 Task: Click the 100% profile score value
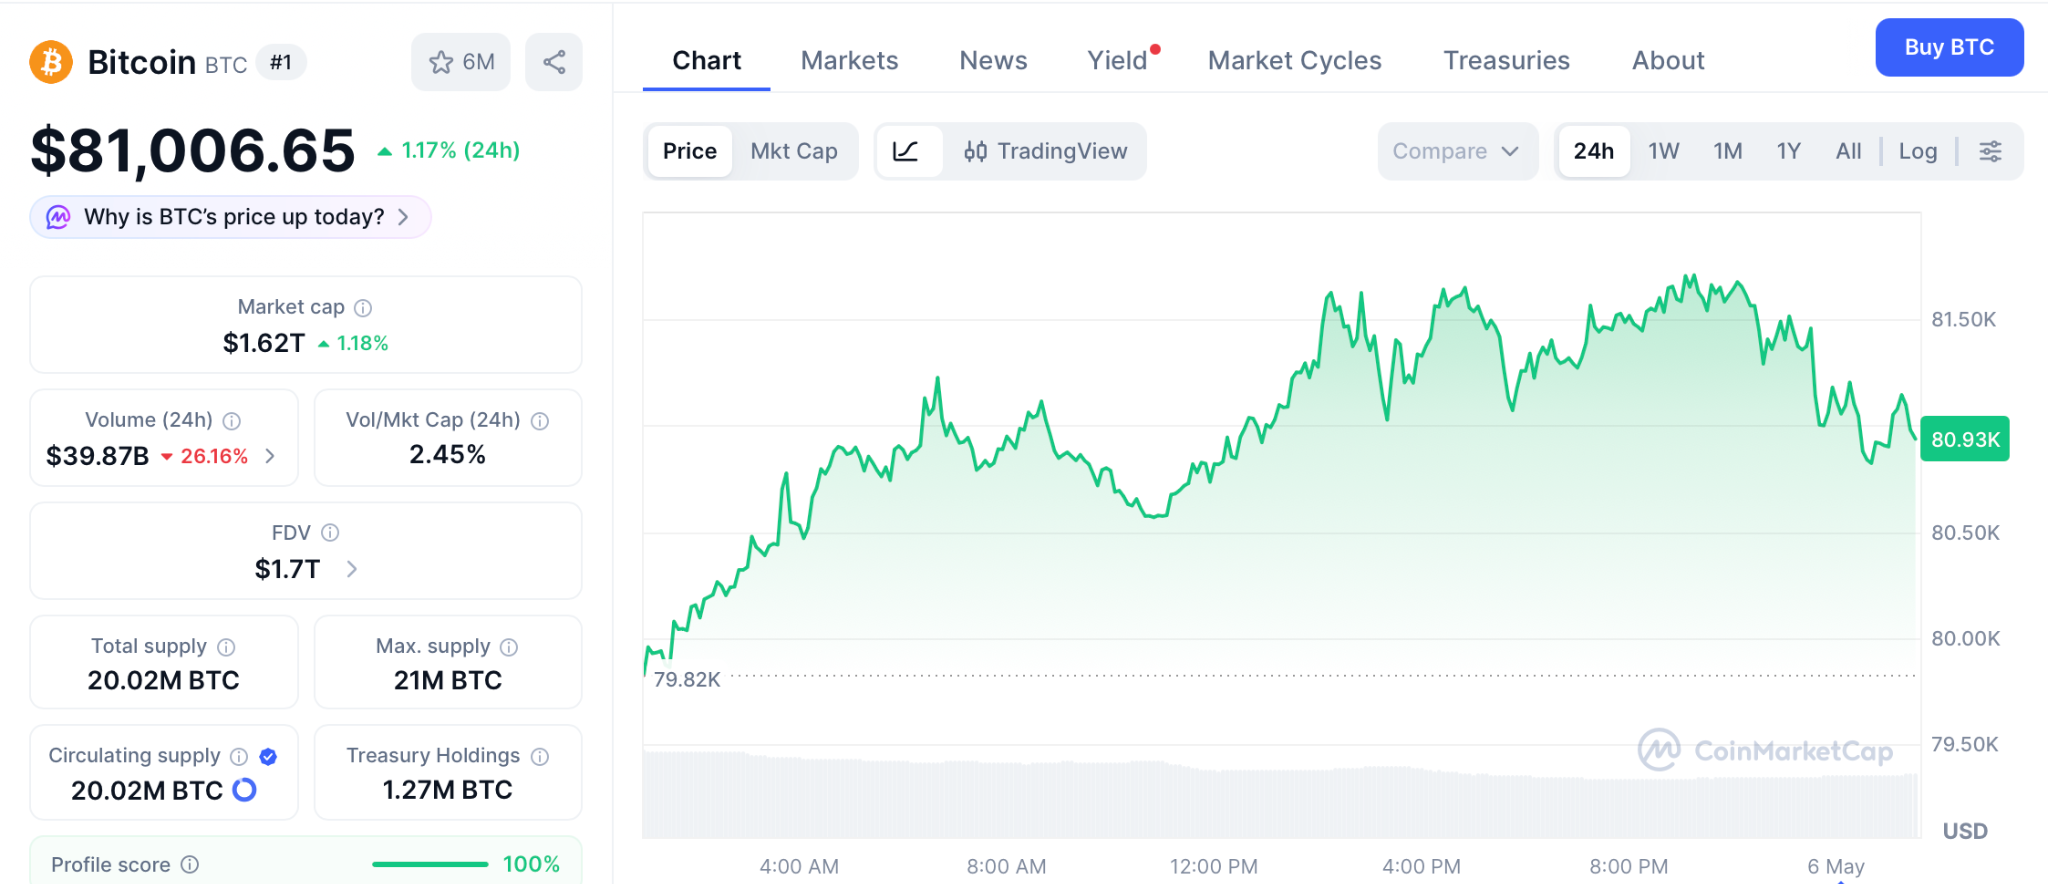[532, 864]
